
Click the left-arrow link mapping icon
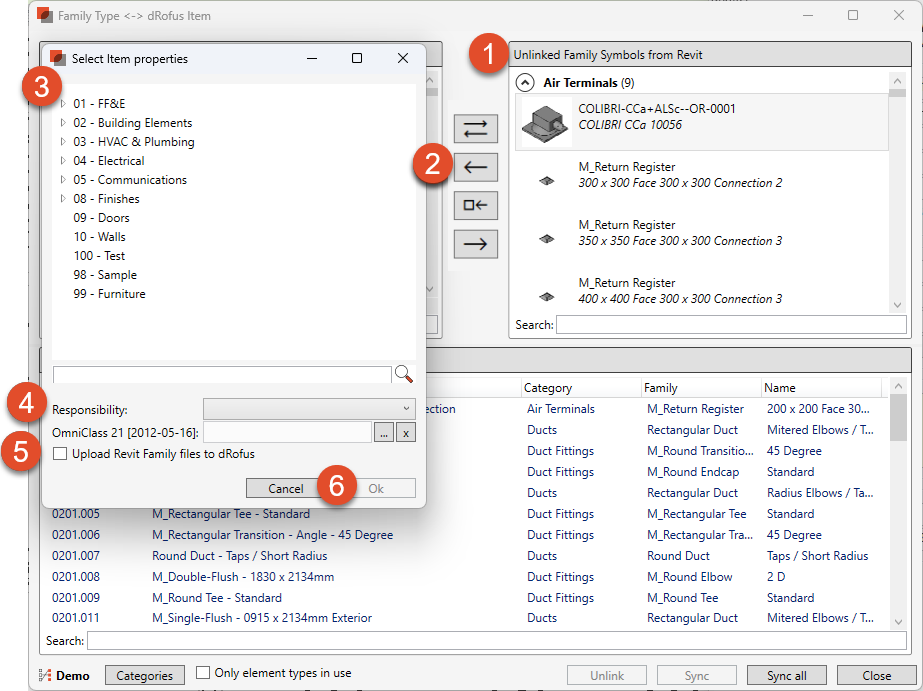click(x=475, y=167)
